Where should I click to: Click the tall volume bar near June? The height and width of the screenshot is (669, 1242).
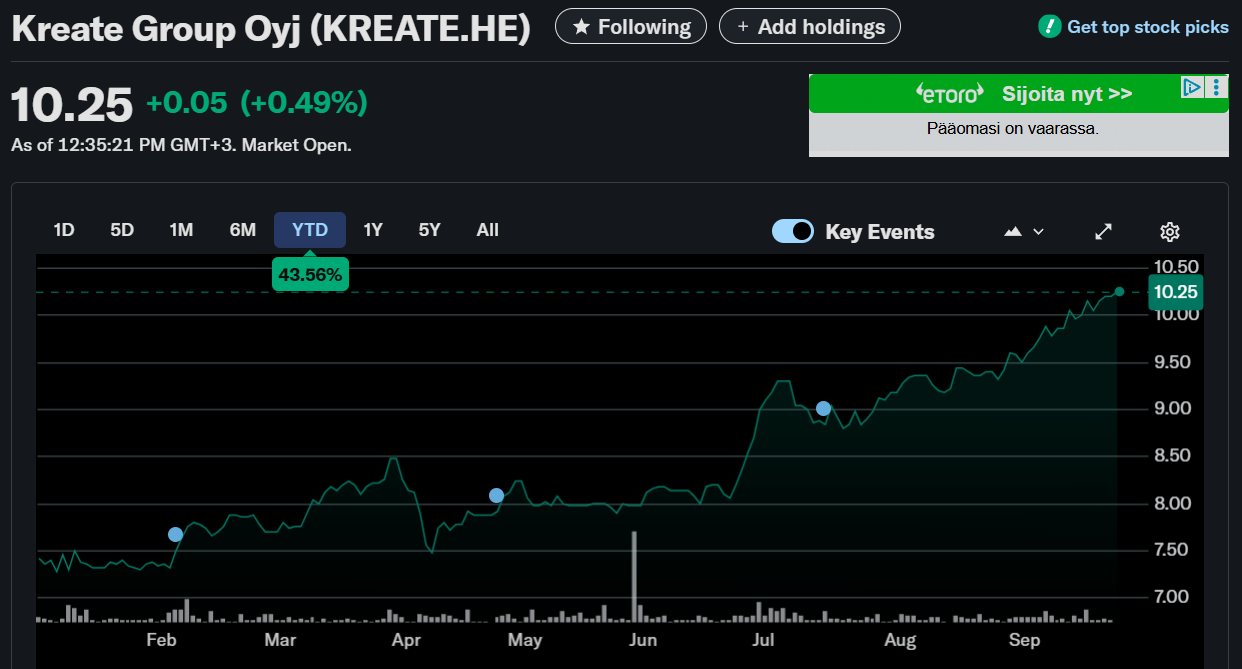634,576
